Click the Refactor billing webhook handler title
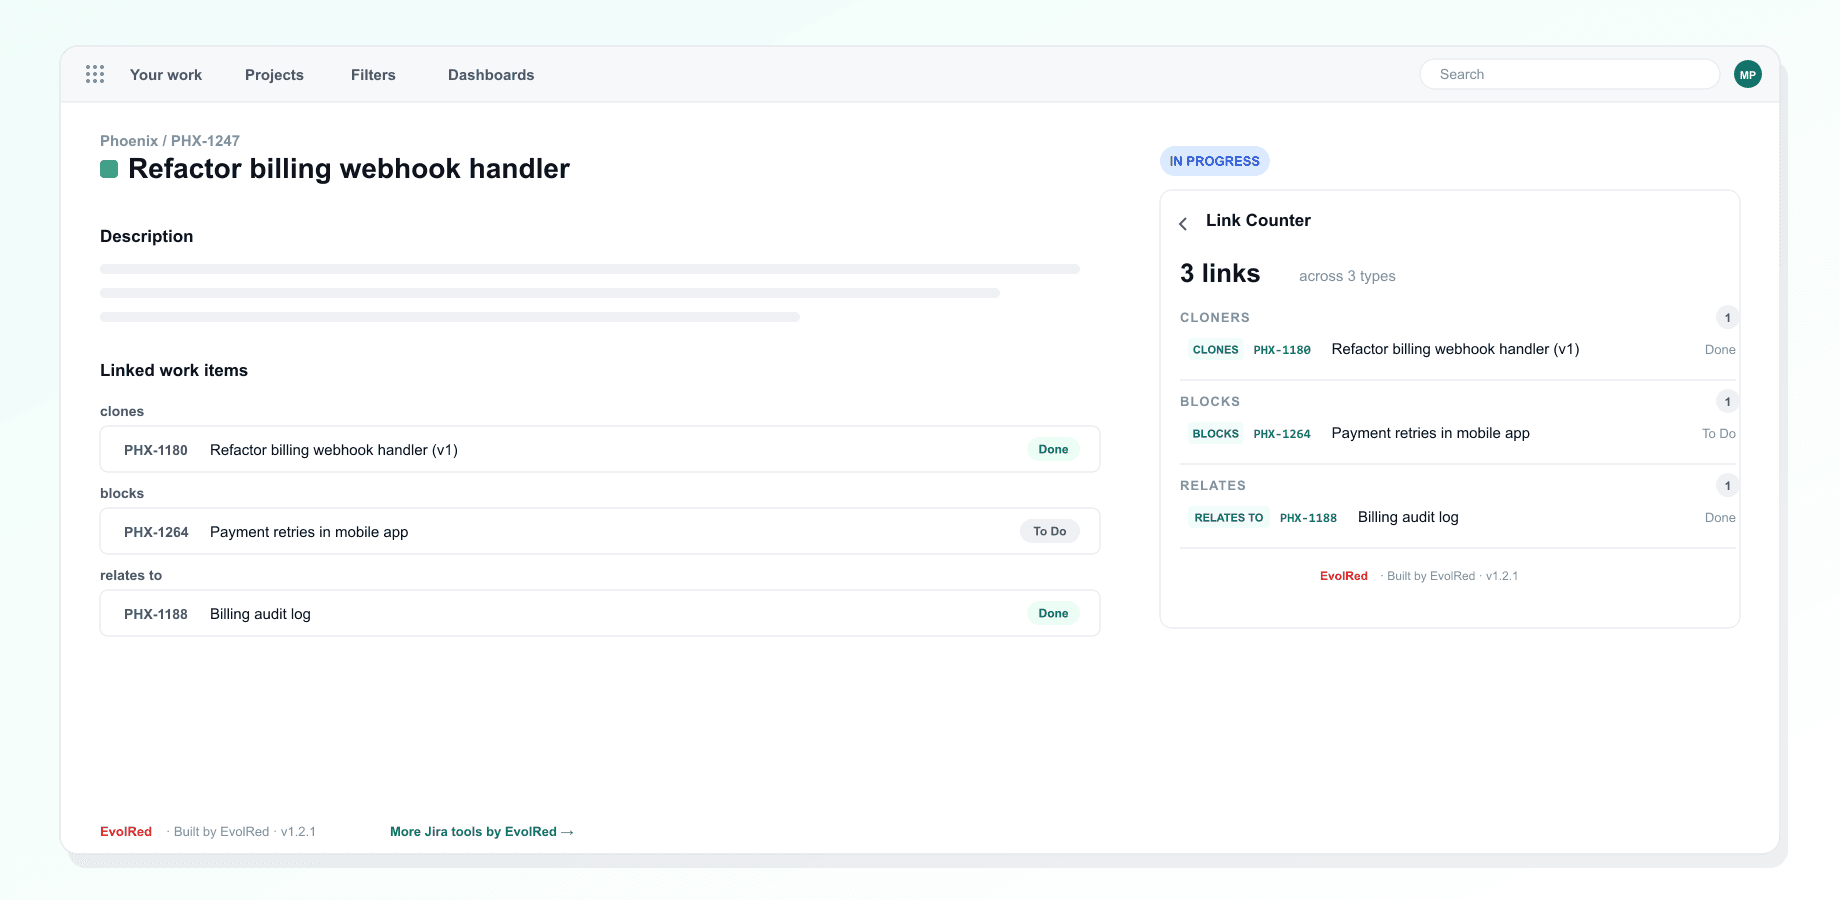 click(349, 169)
